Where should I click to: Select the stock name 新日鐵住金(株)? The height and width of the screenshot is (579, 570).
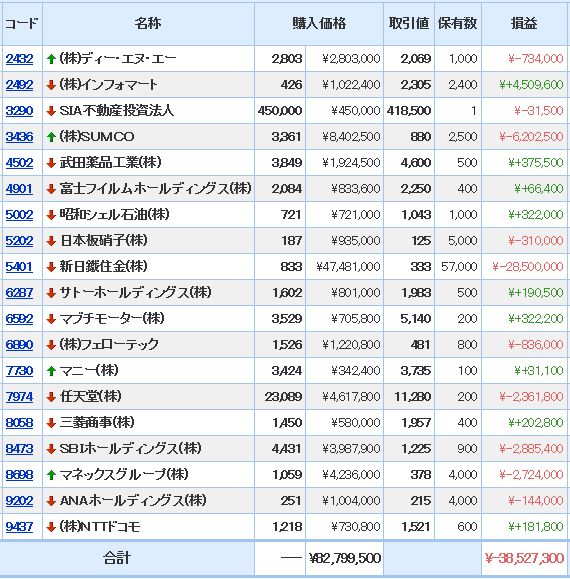pos(103,266)
